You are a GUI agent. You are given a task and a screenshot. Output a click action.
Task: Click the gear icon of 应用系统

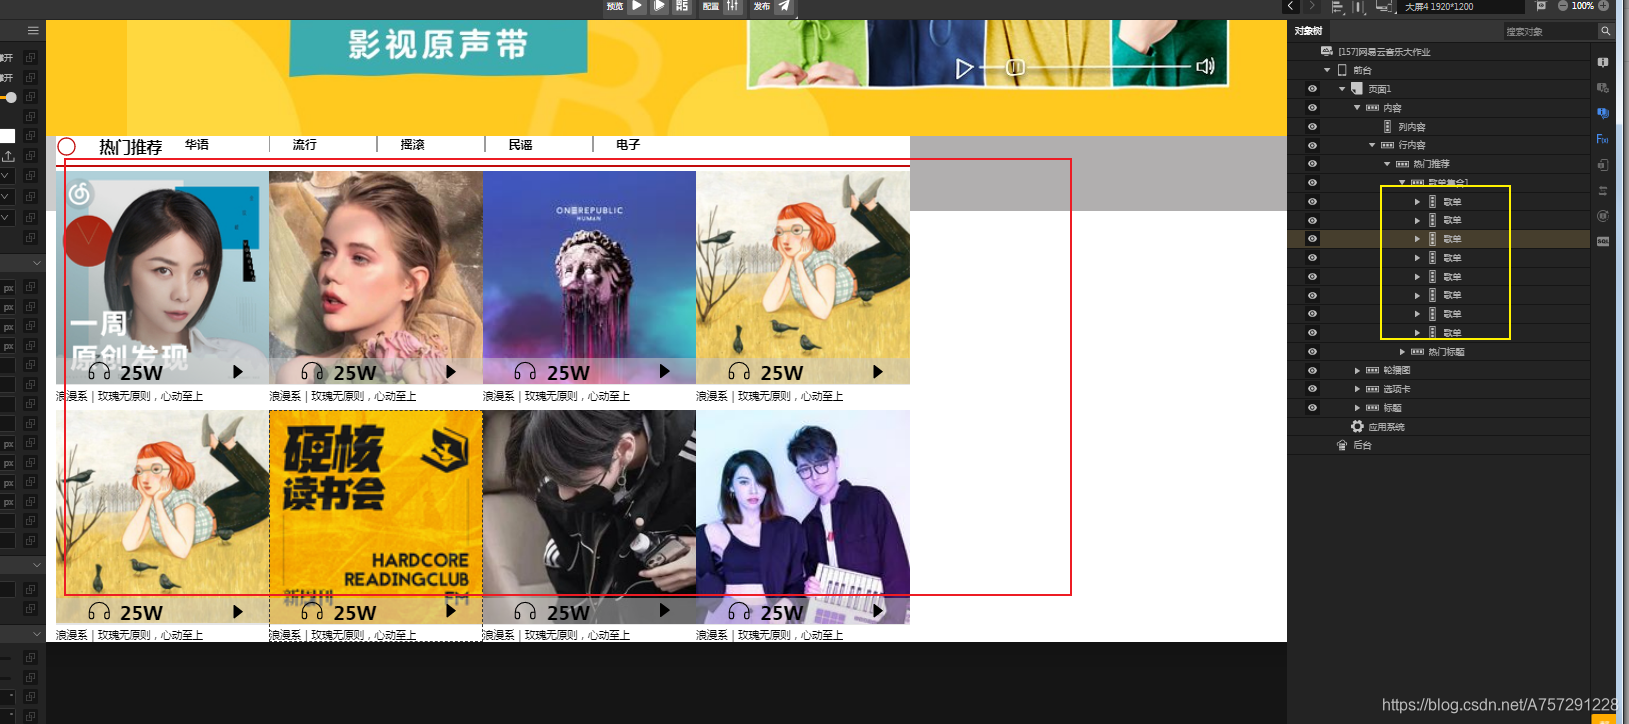(x=1357, y=426)
